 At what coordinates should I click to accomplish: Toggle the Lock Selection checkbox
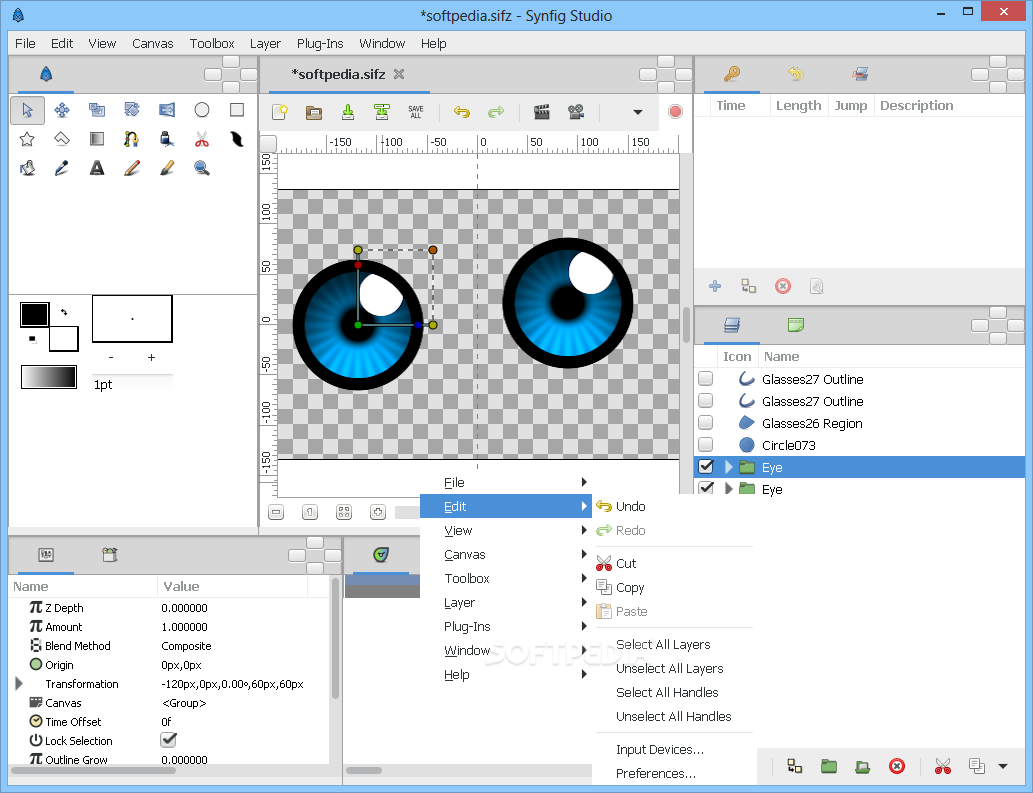(x=169, y=740)
